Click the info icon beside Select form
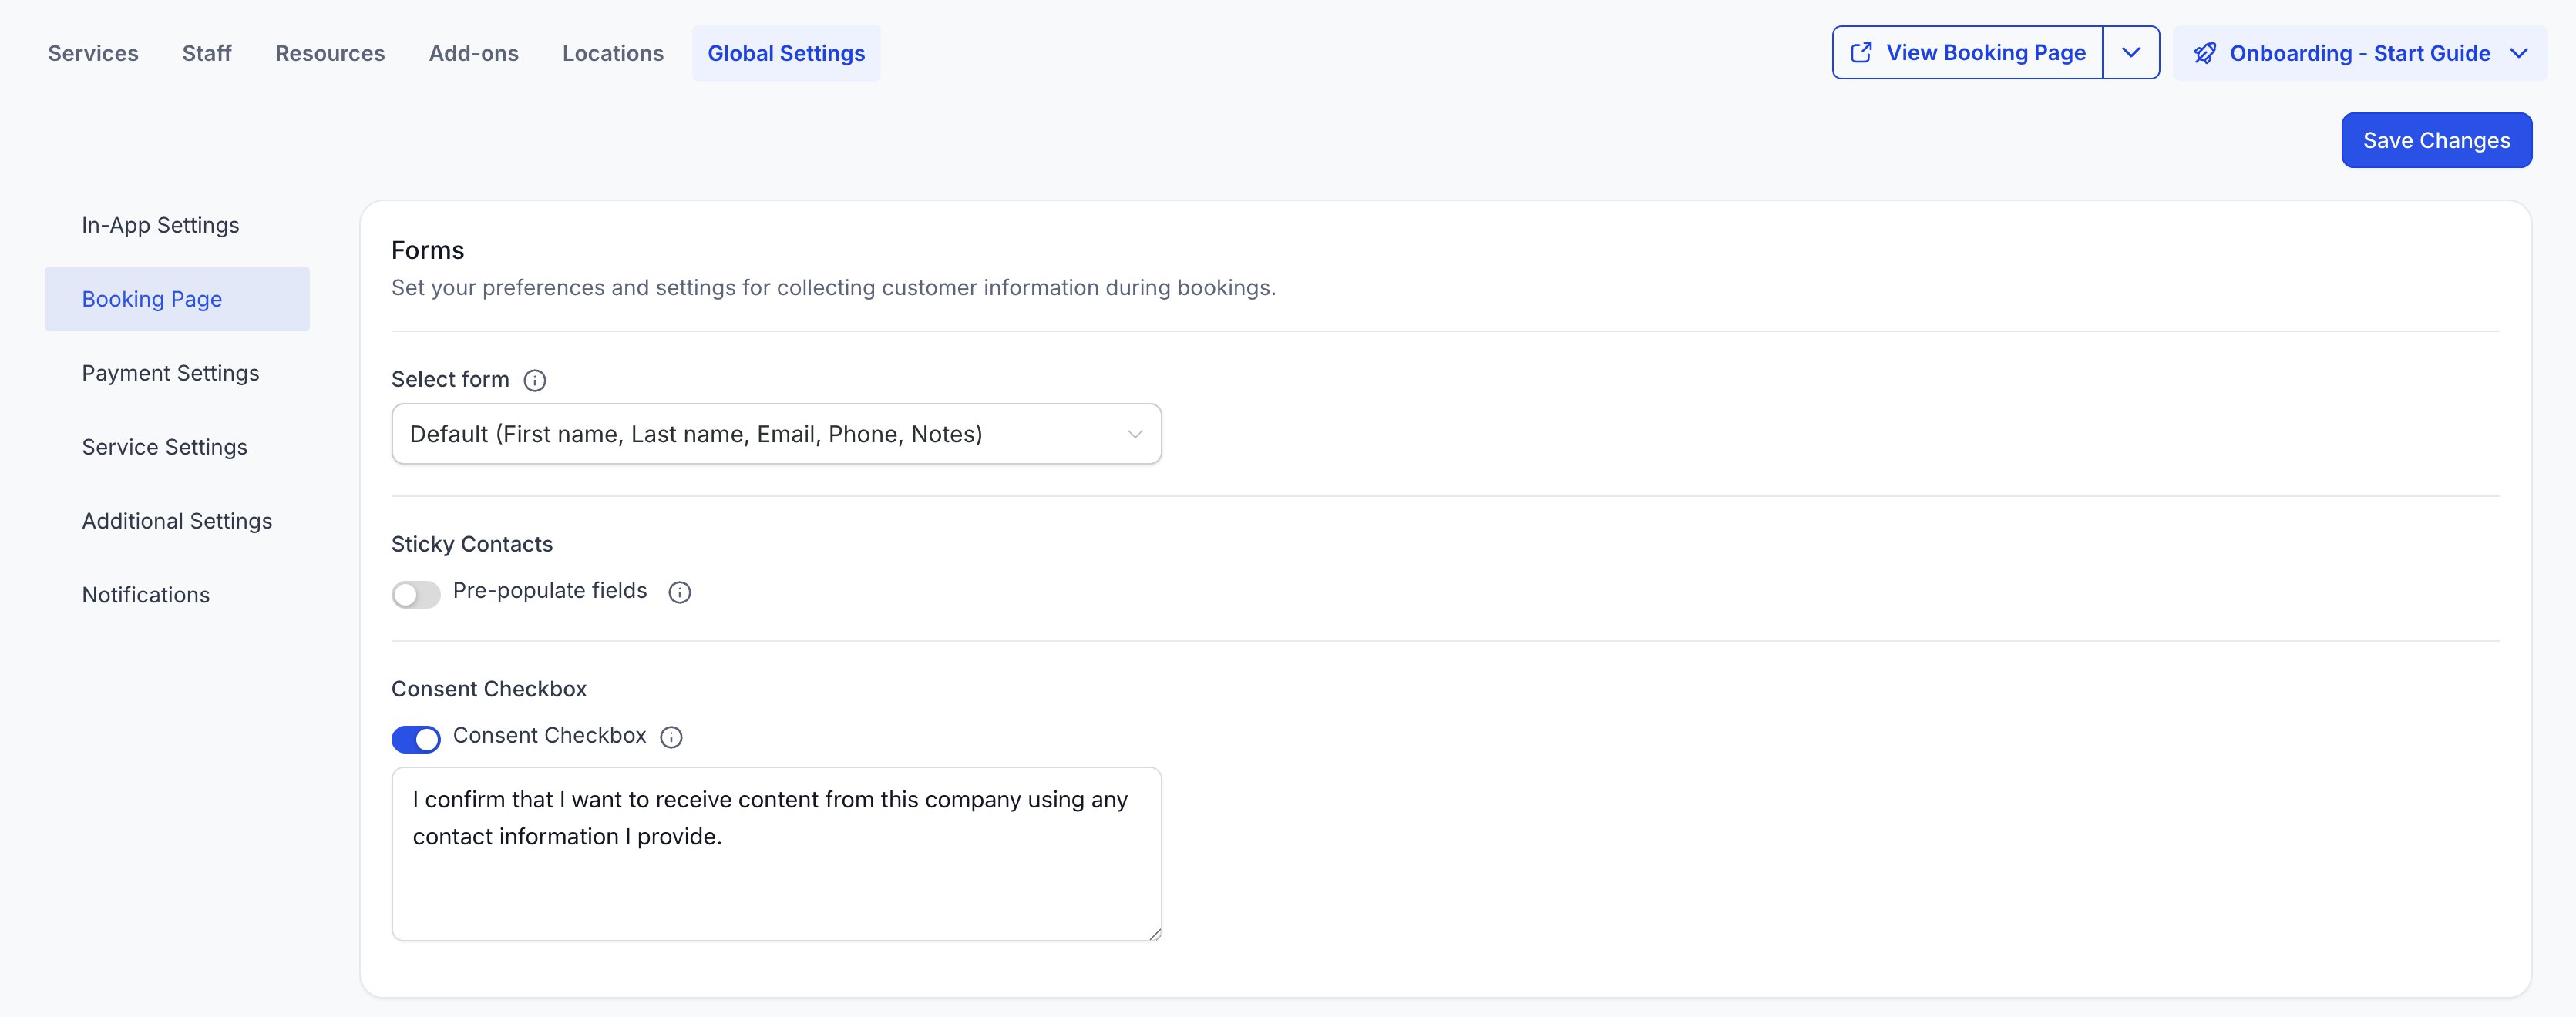 [x=535, y=380]
